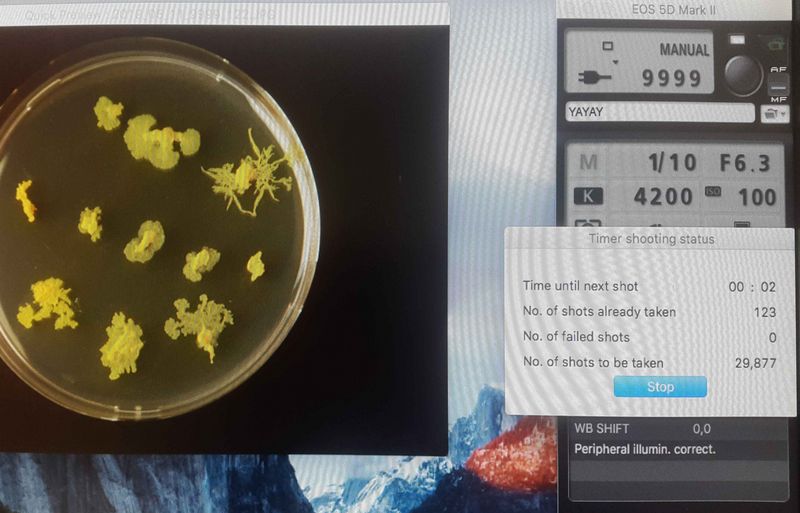Select the single-shot drive mode icon
This screenshot has height=513, width=800.
[607, 46]
